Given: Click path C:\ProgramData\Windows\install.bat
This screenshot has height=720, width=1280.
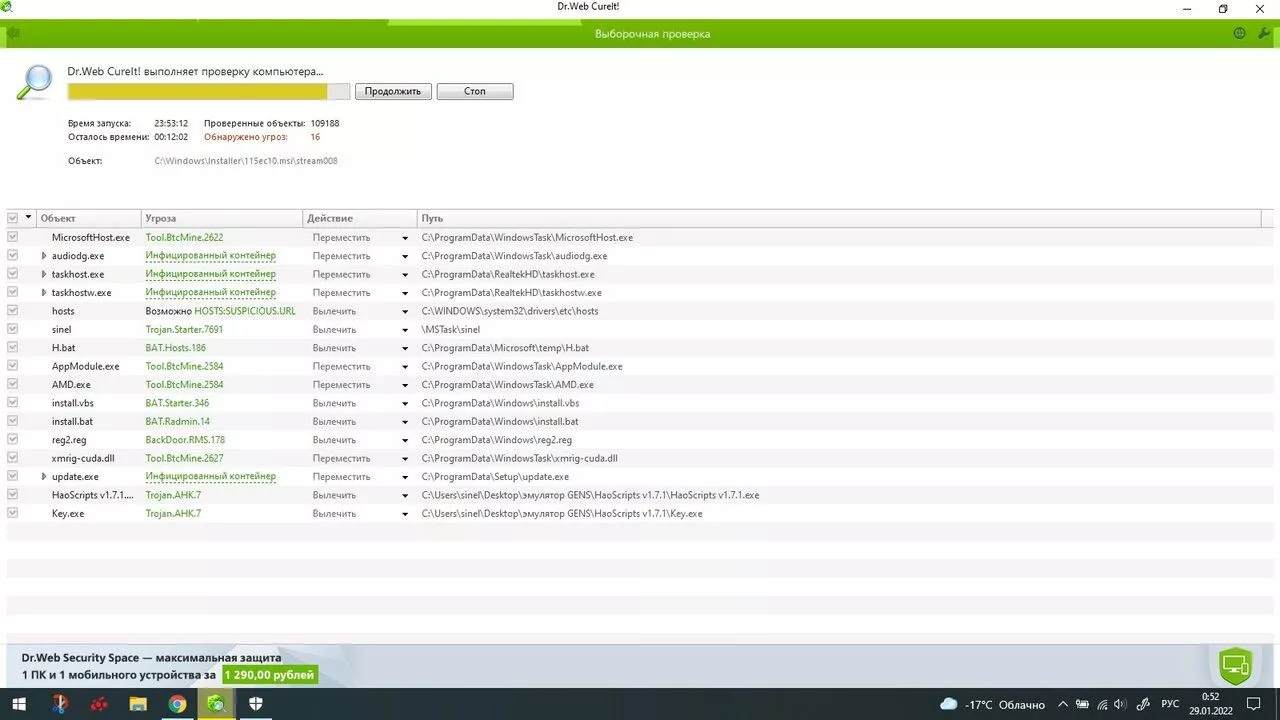Looking at the screenshot, I should [500, 422].
